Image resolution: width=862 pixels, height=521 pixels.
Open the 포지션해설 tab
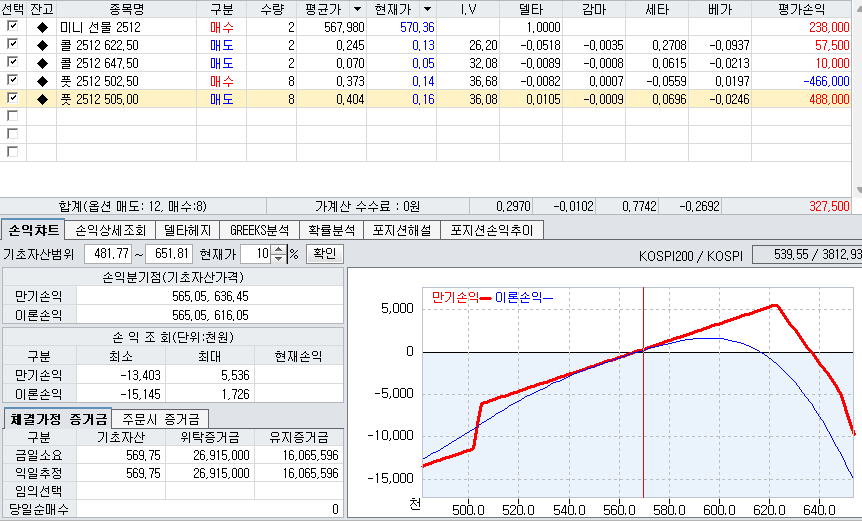click(x=402, y=230)
